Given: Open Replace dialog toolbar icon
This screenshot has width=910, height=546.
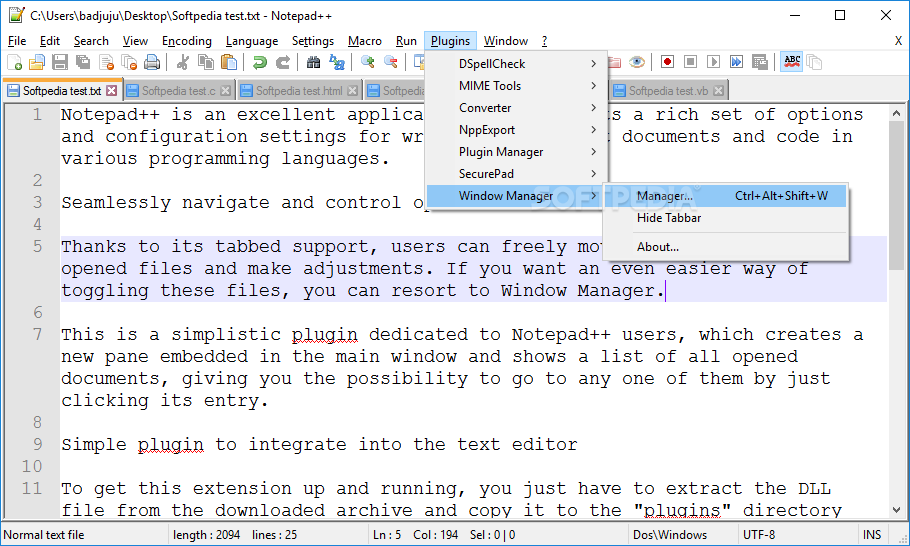Looking at the screenshot, I should point(337,62).
